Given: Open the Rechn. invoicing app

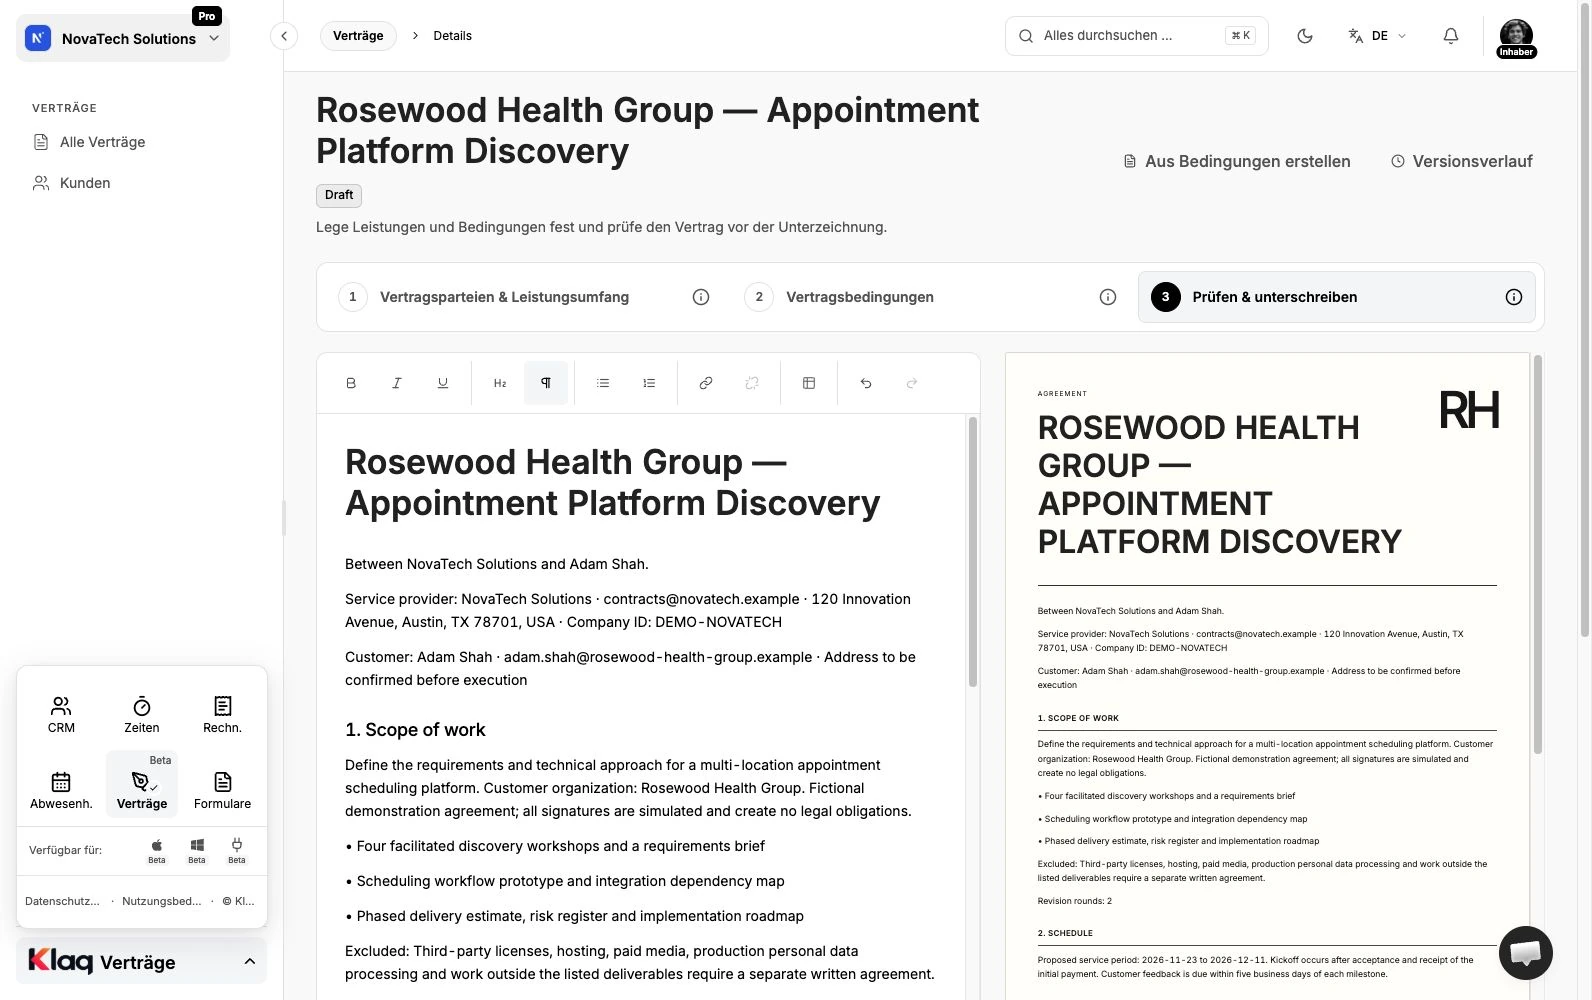Looking at the screenshot, I should pyautogui.click(x=222, y=715).
